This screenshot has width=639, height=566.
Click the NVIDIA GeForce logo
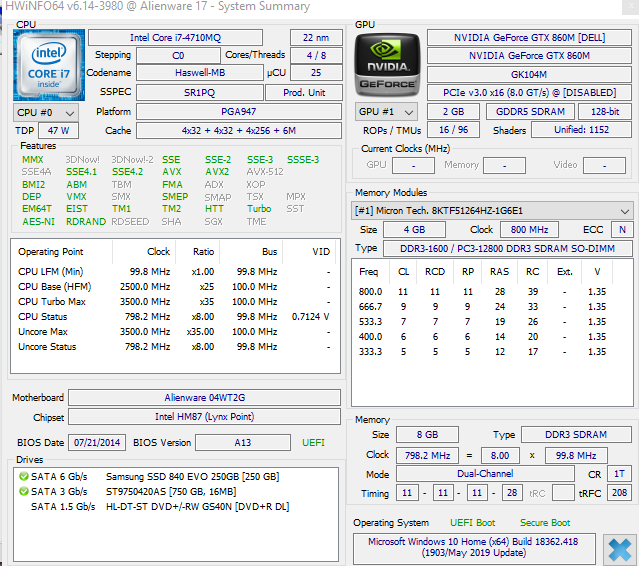click(x=387, y=64)
